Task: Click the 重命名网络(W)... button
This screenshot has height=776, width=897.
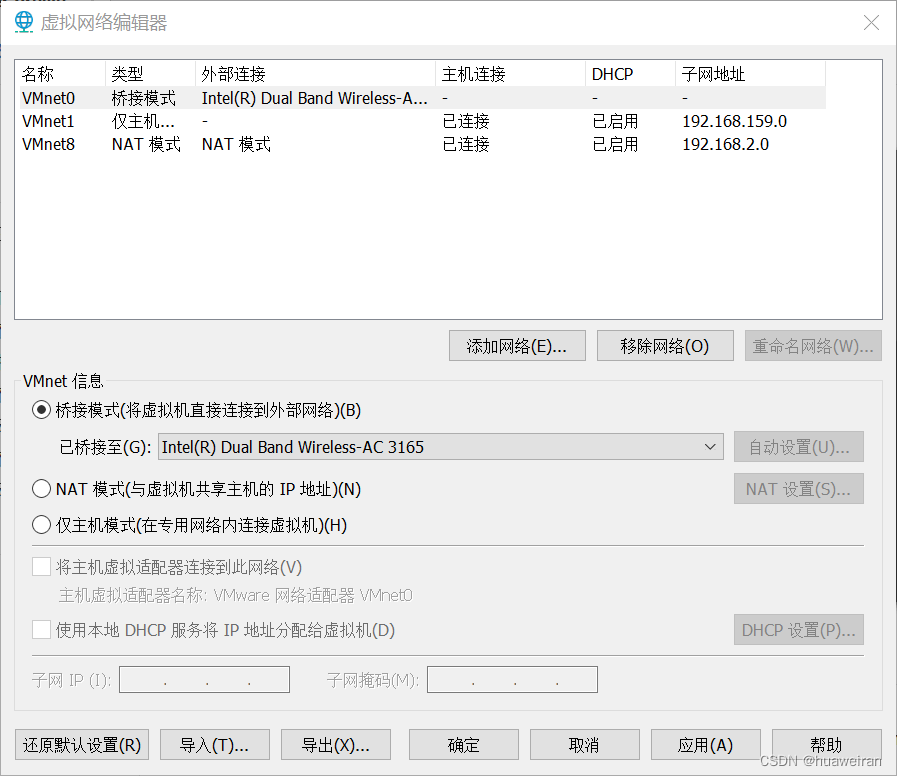Action: click(813, 346)
